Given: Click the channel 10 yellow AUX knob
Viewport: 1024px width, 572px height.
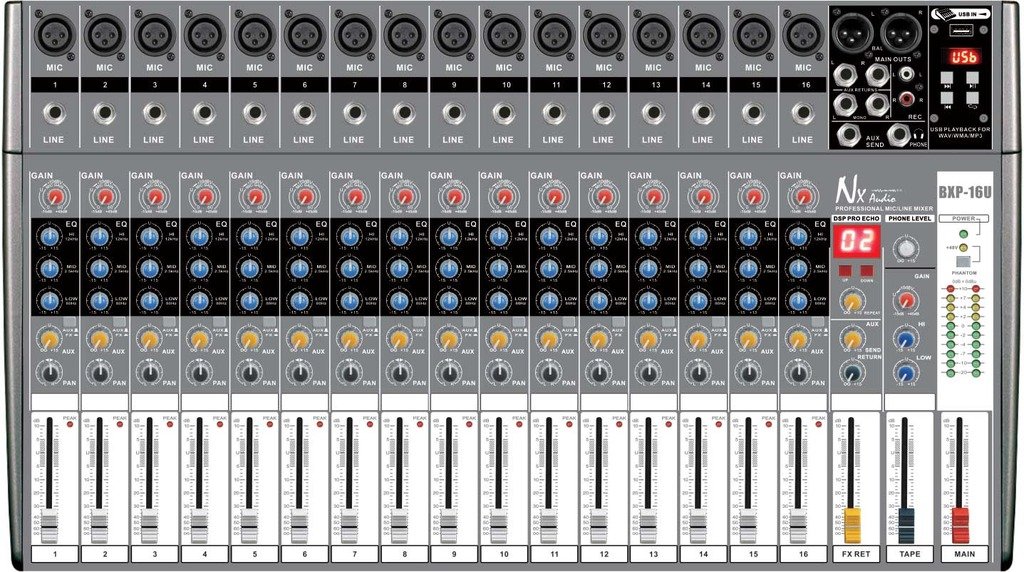Looking at the screenshot, I should point(499,340).
